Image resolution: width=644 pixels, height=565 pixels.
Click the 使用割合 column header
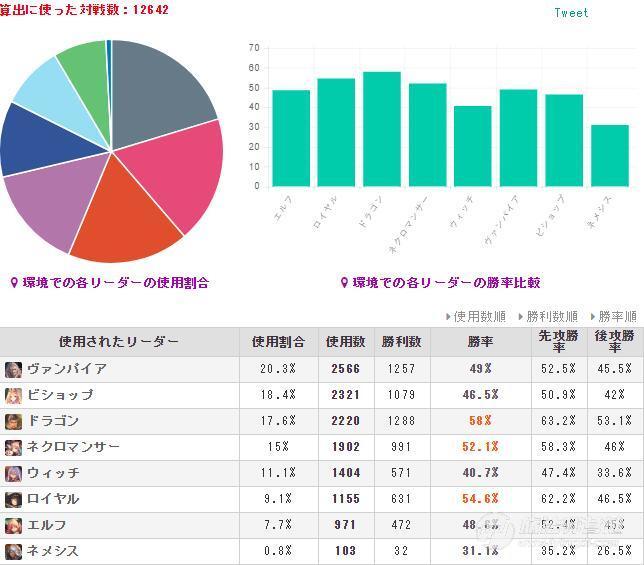(278, 342)
